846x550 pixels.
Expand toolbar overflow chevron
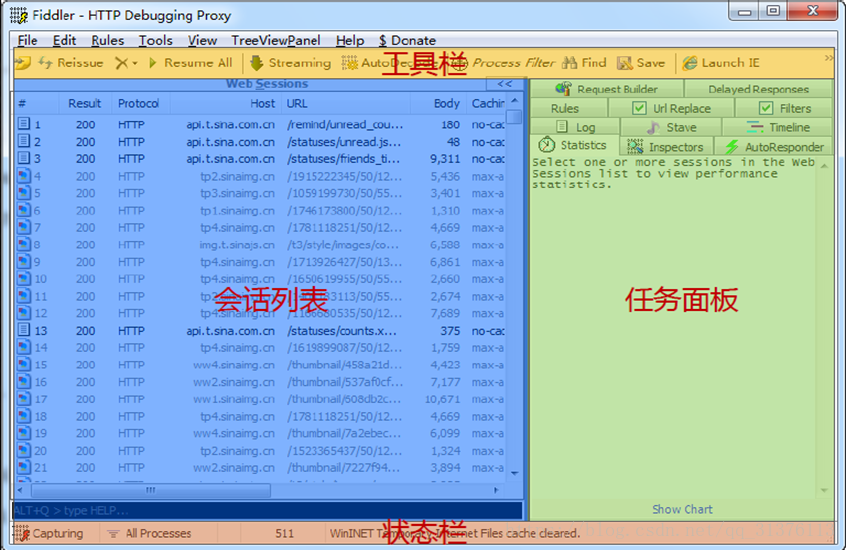point(829,58)
